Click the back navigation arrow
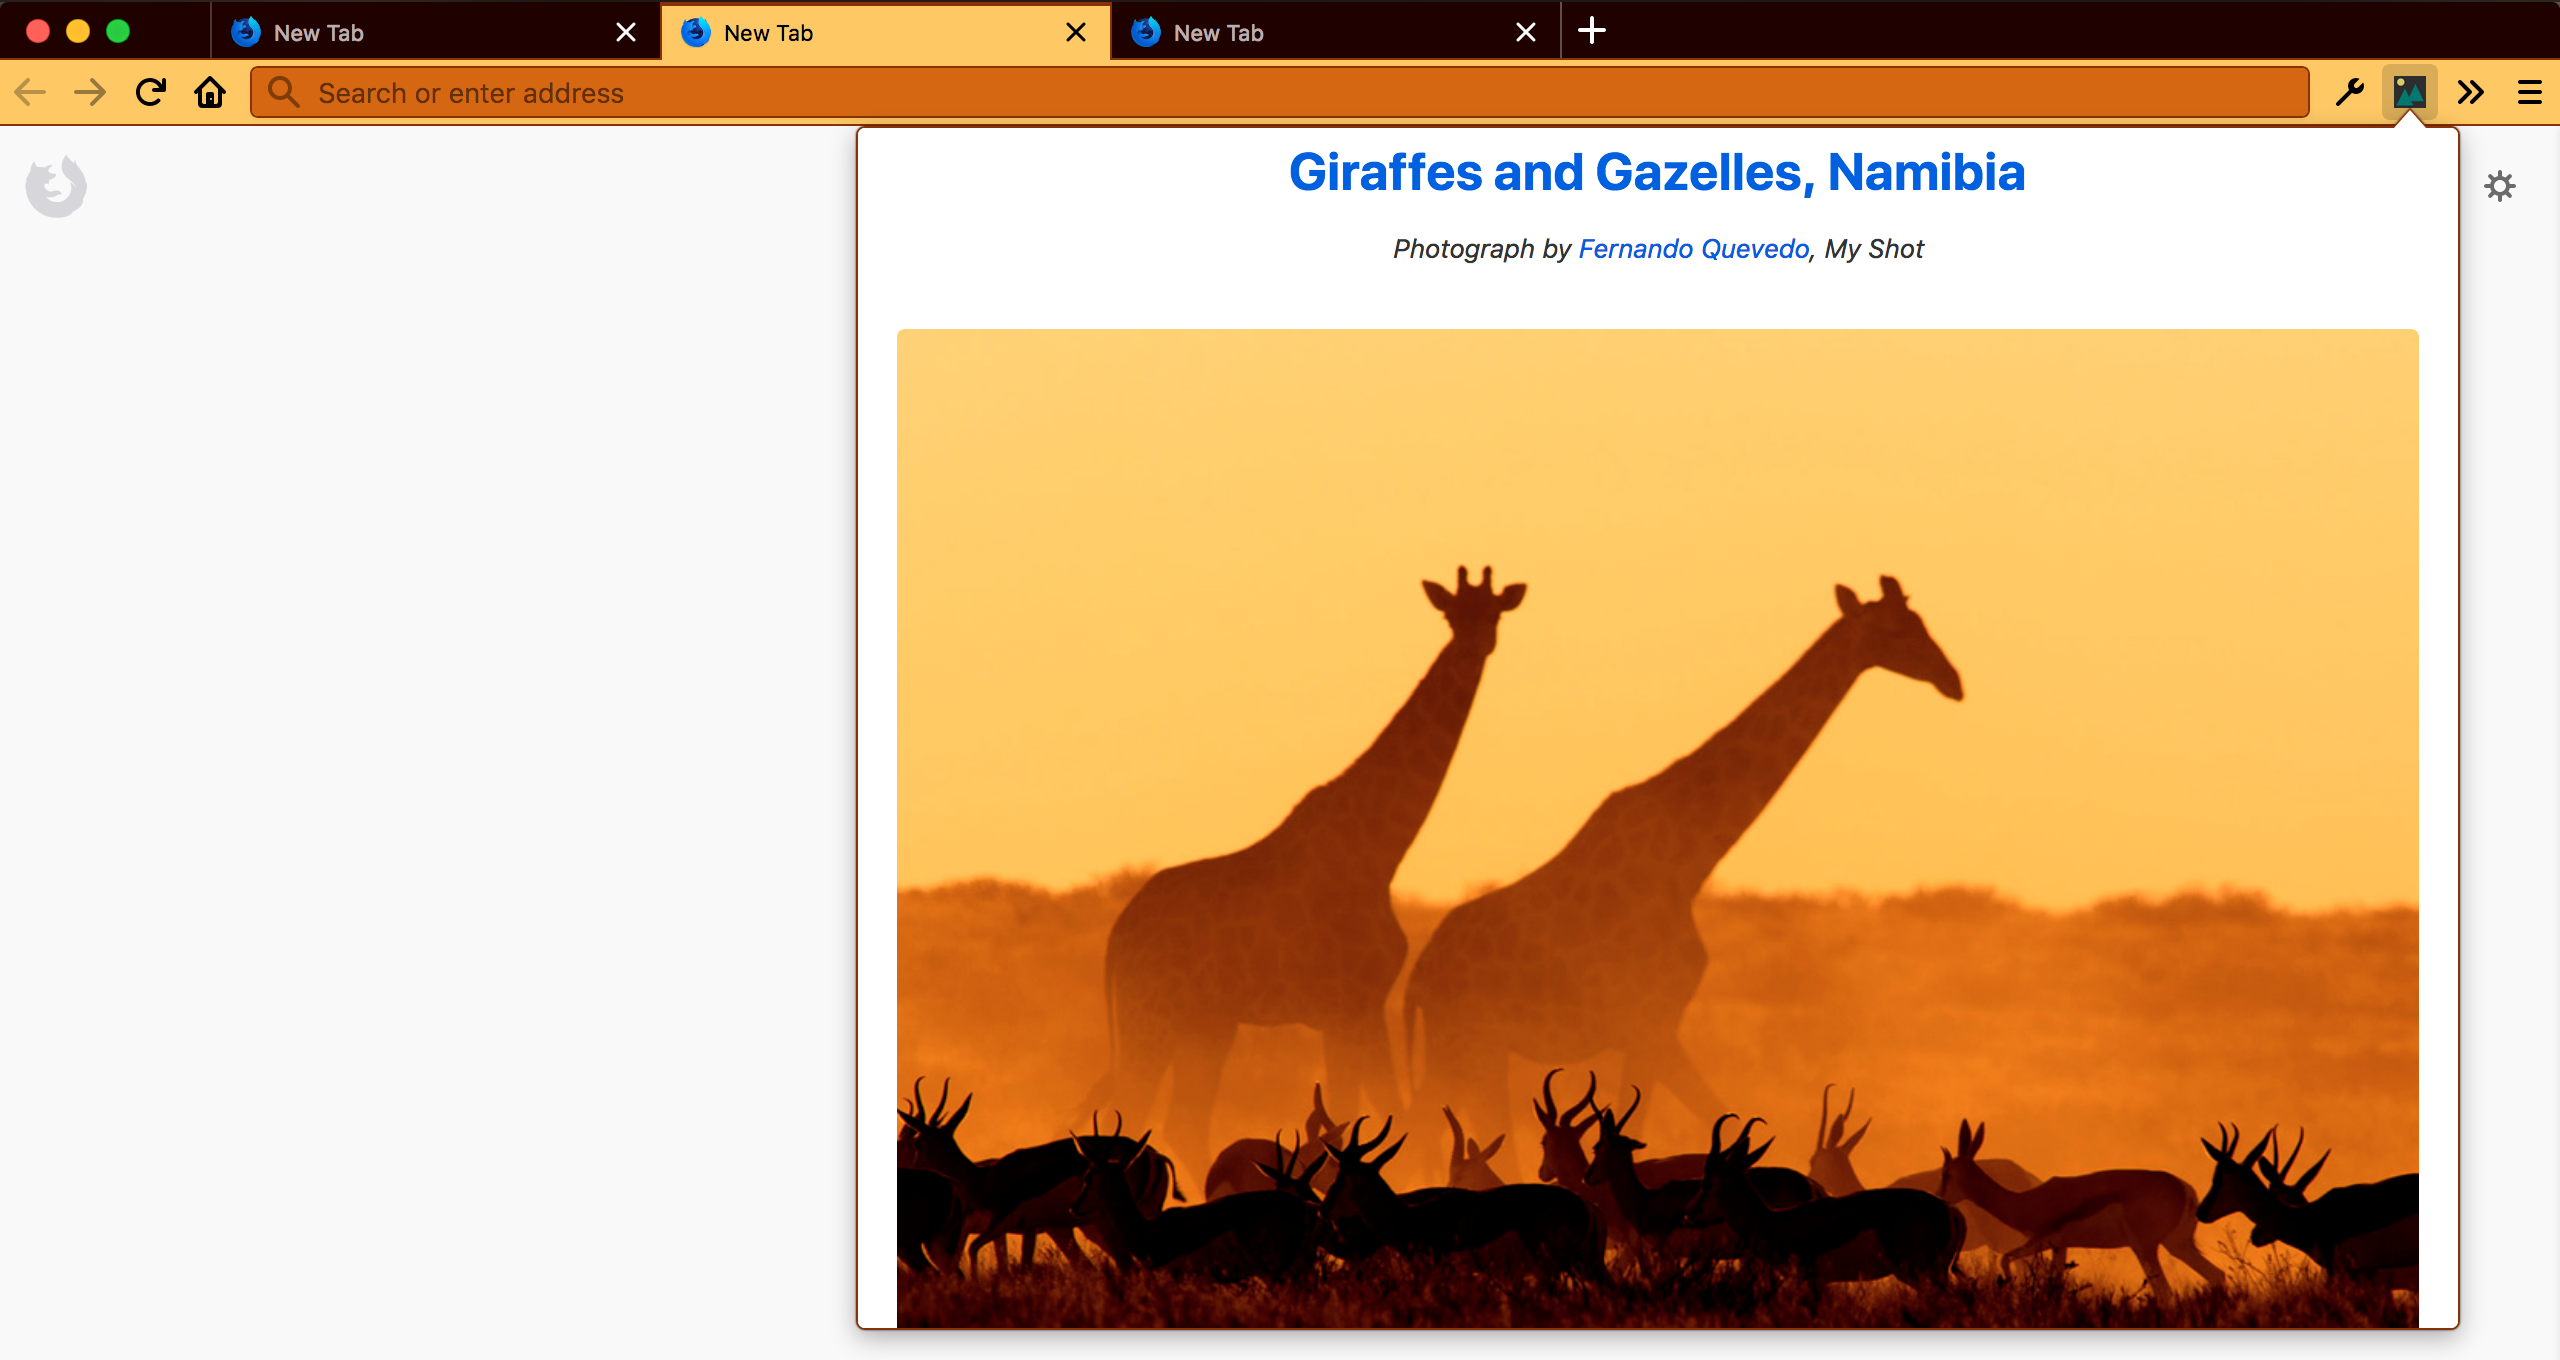This screenshot has height=1360, width=2560. pos(30,93)
